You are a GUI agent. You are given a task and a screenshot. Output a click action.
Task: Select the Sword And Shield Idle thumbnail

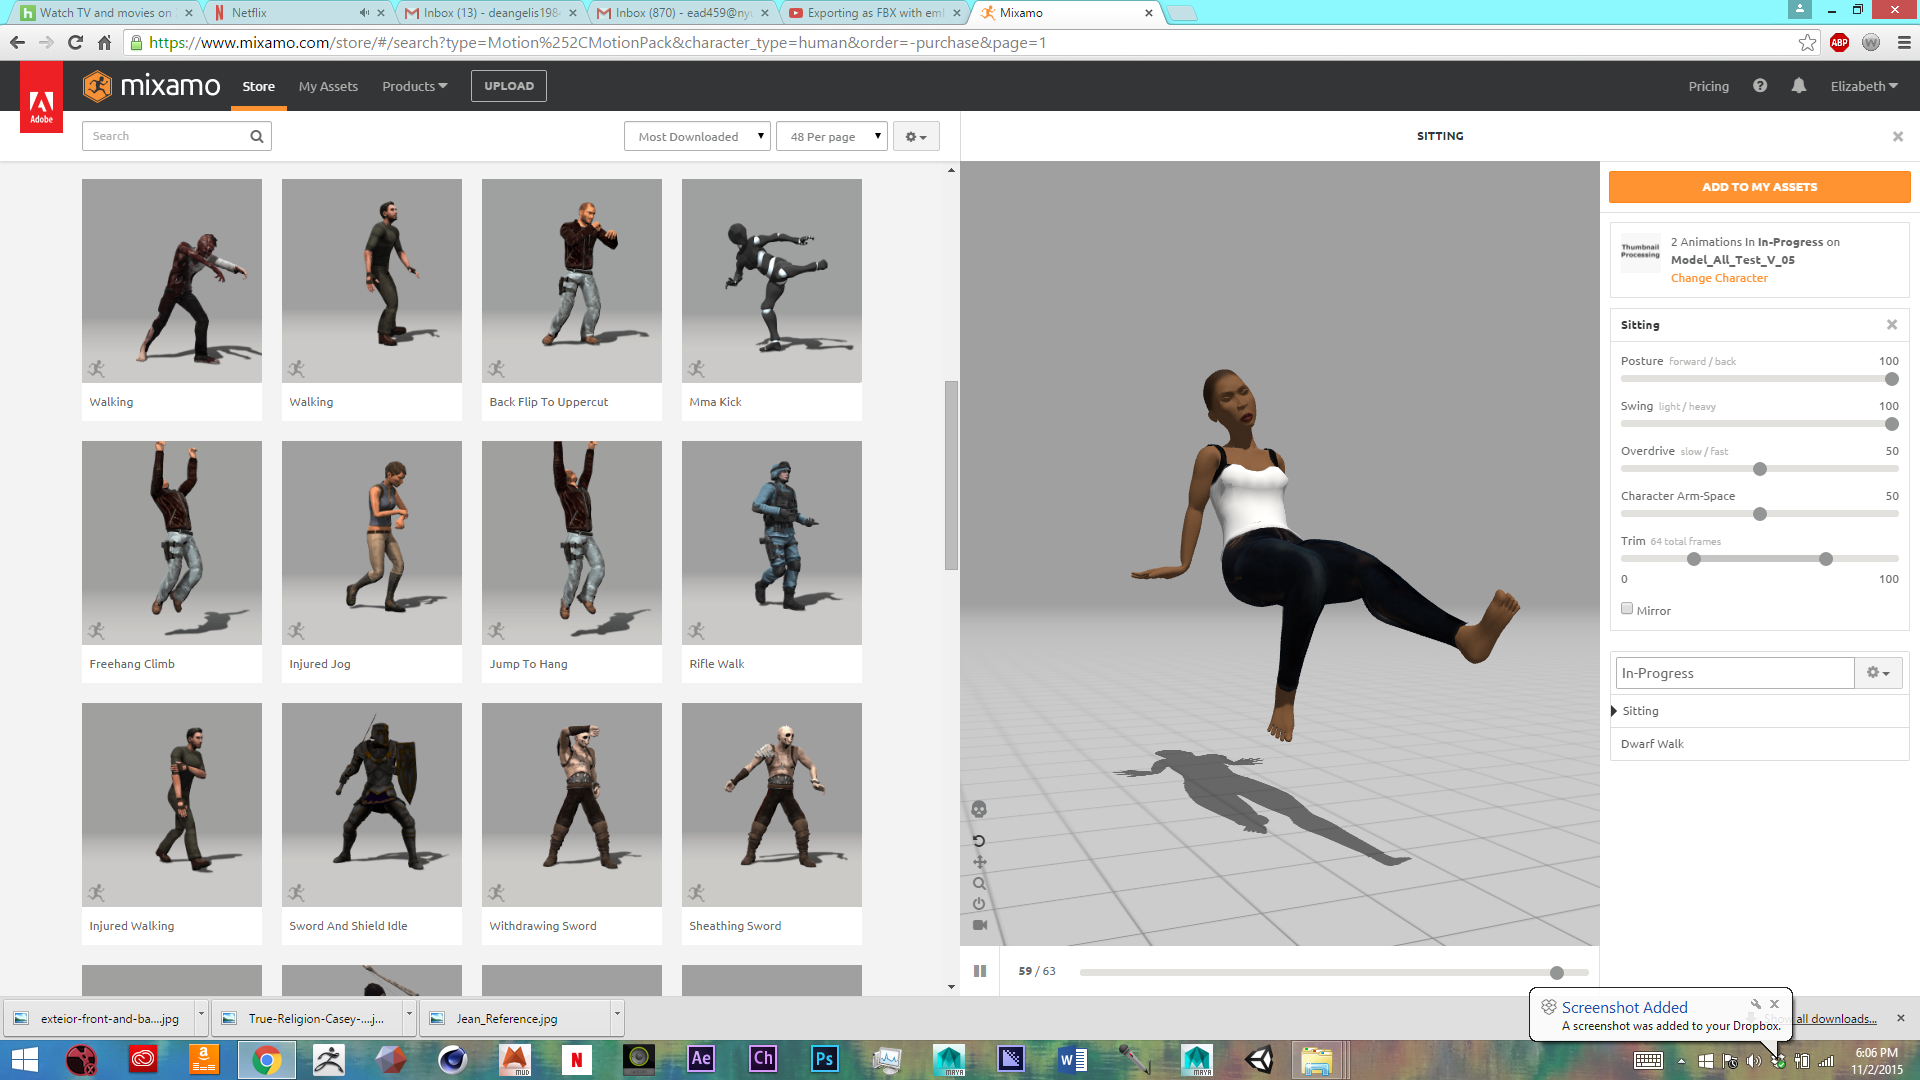(371, 805)
